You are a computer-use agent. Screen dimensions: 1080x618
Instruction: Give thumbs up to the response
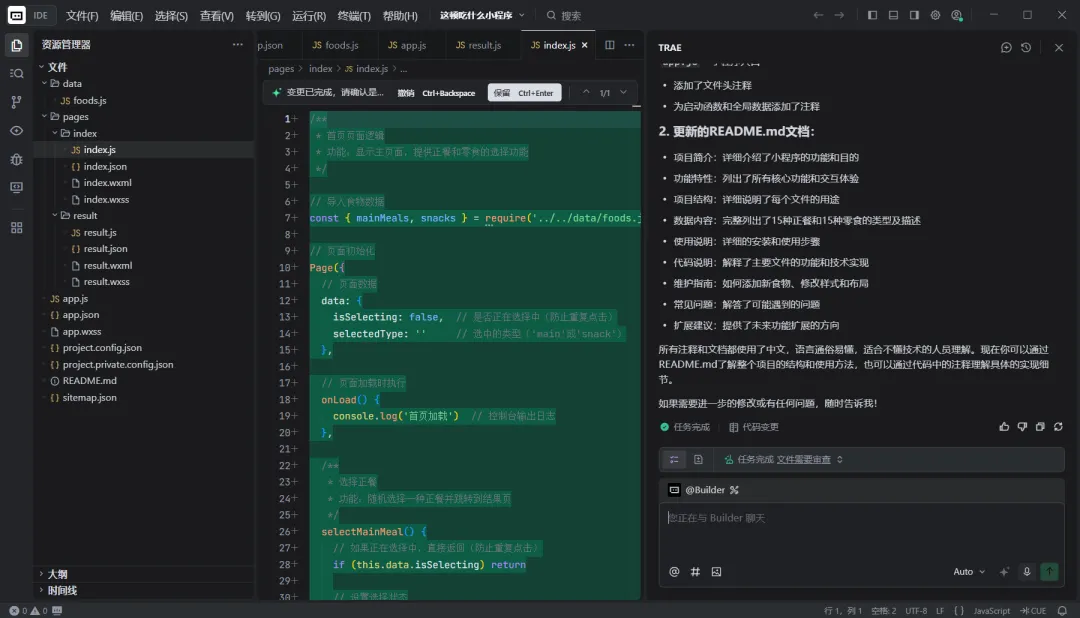point(1004,427)
